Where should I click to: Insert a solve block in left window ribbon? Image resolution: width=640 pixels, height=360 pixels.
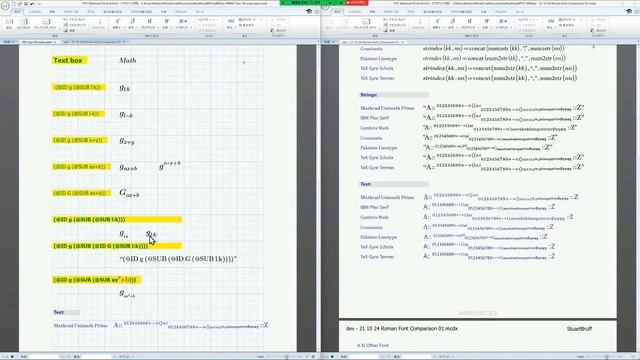click(23, 23)
